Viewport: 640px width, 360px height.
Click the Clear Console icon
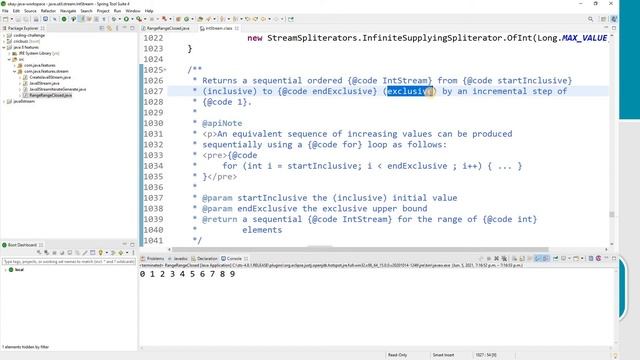514,258
